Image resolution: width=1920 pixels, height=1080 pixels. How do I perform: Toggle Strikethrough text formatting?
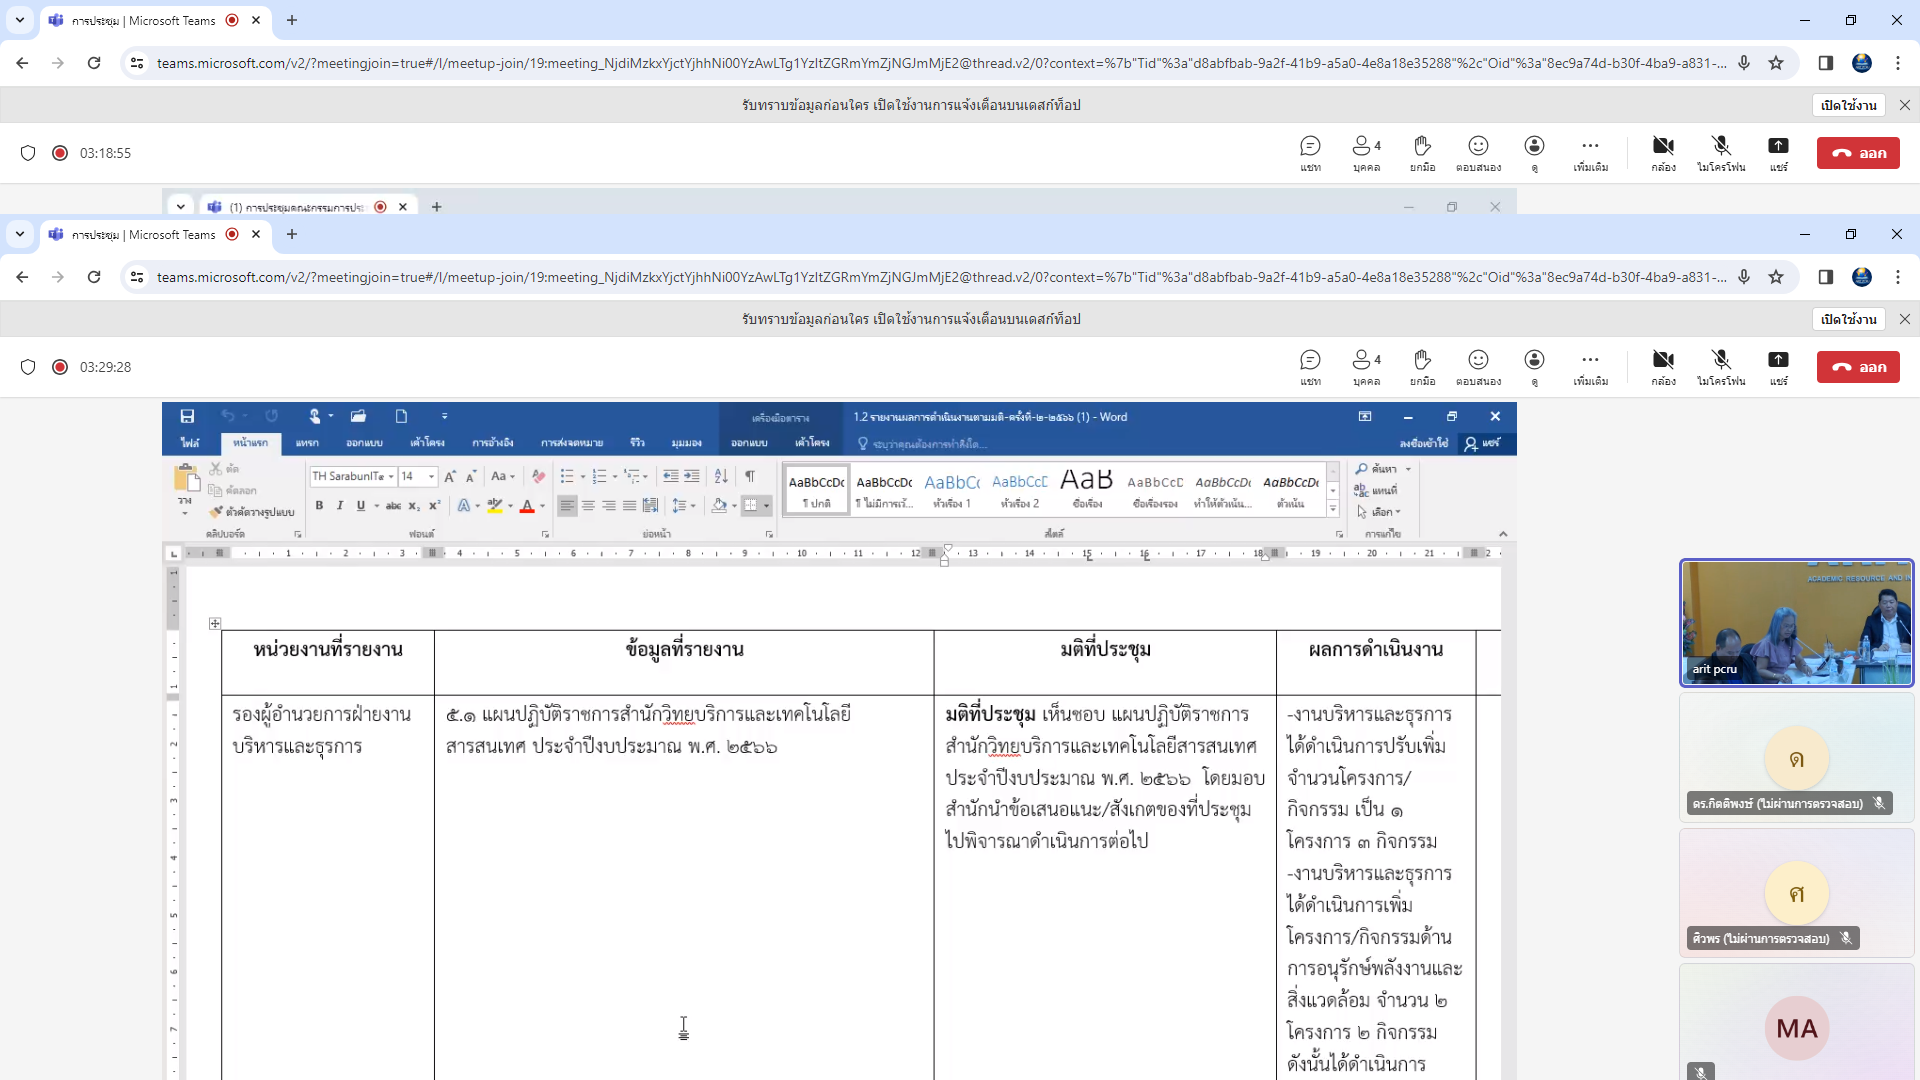pos(394,506)
